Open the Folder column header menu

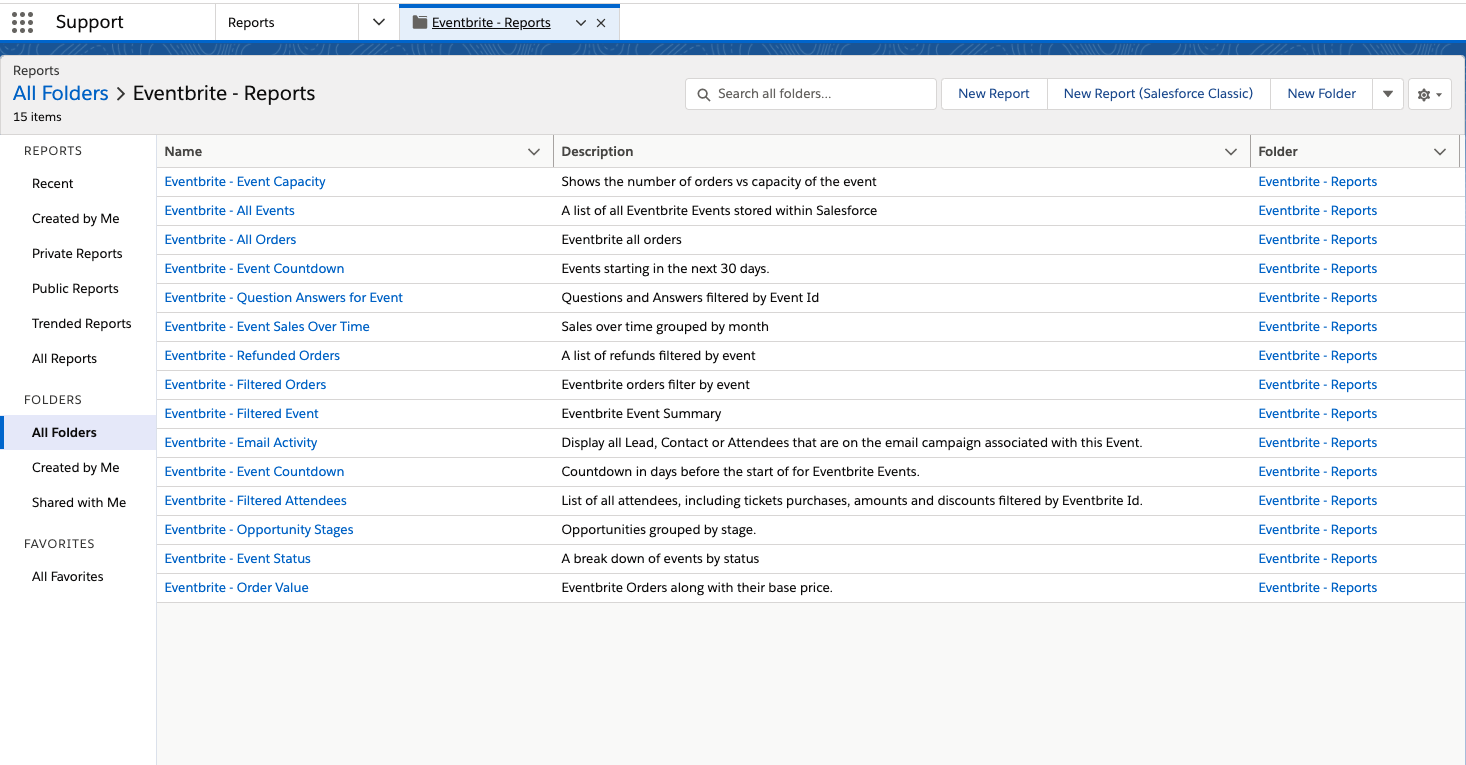tap(1440, 152)
